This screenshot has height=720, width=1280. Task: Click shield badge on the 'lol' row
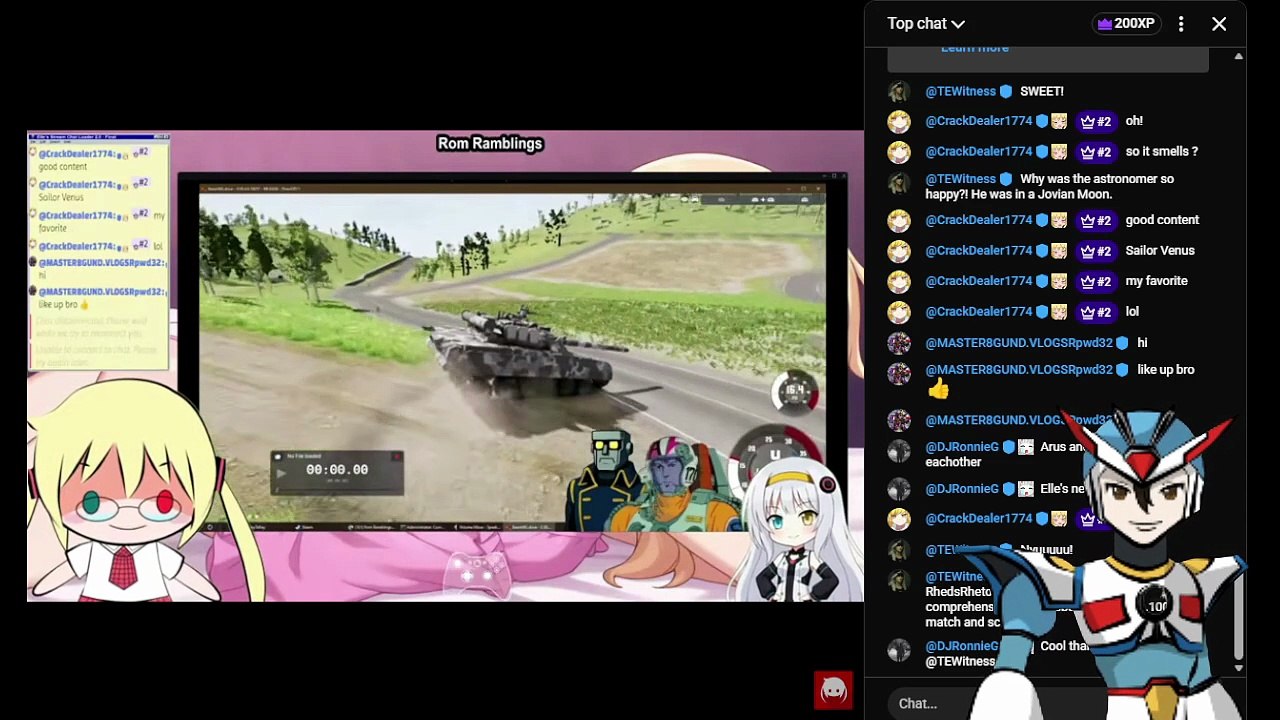(1041, 312)
